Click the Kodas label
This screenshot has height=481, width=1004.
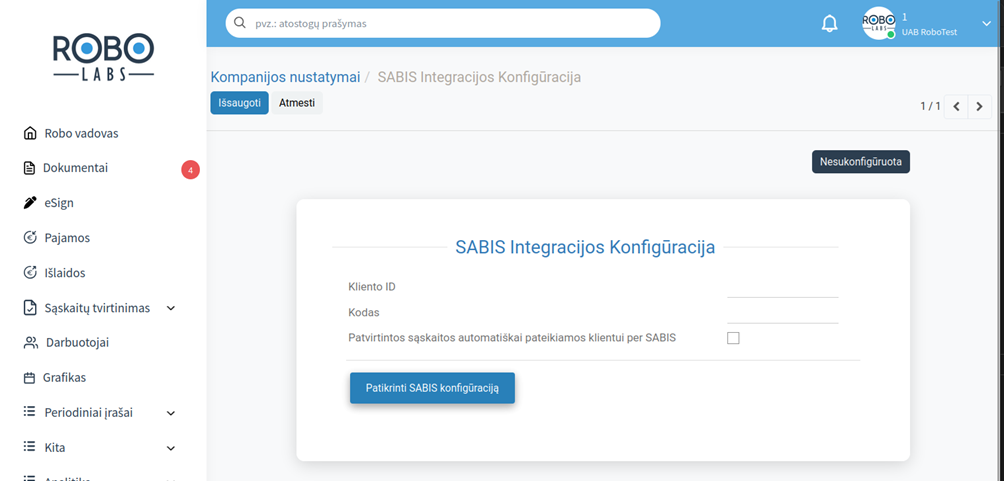click(x=364, y=313)
